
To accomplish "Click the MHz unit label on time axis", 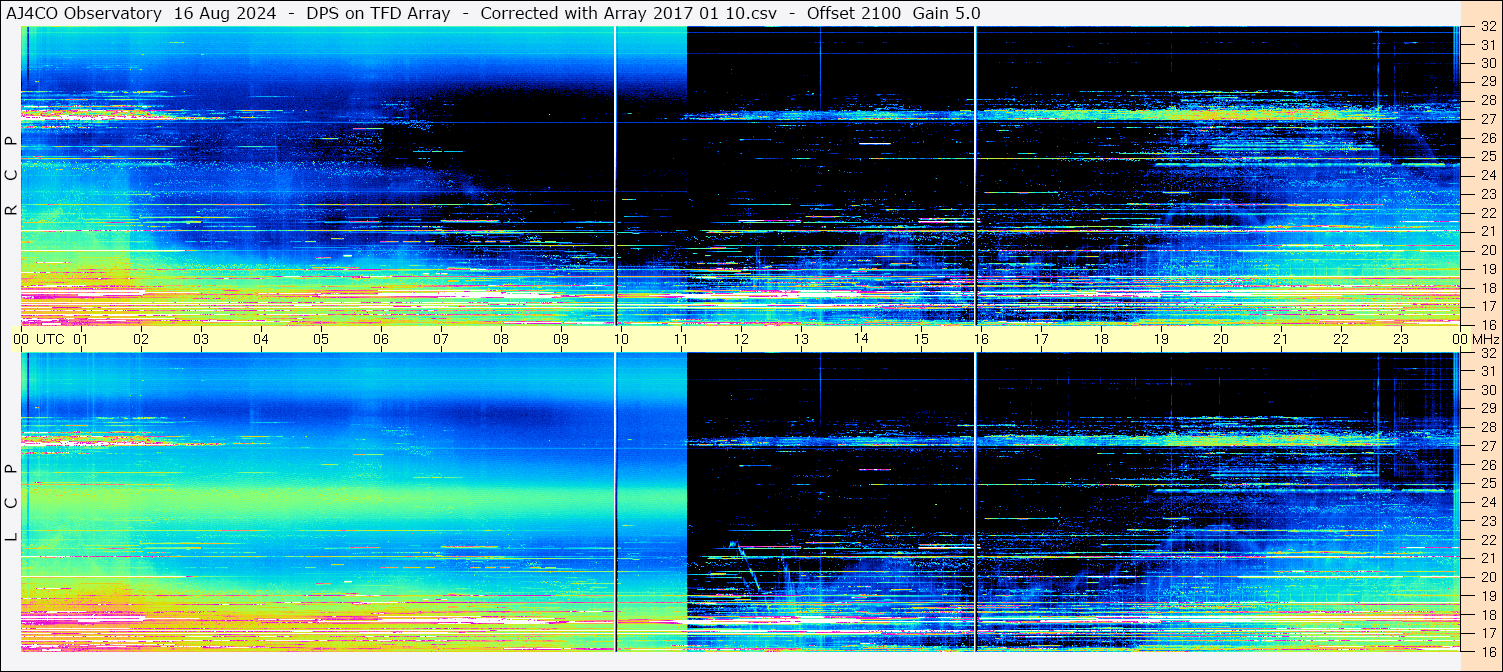I will pyautogui.click(x=1485, y=339).
